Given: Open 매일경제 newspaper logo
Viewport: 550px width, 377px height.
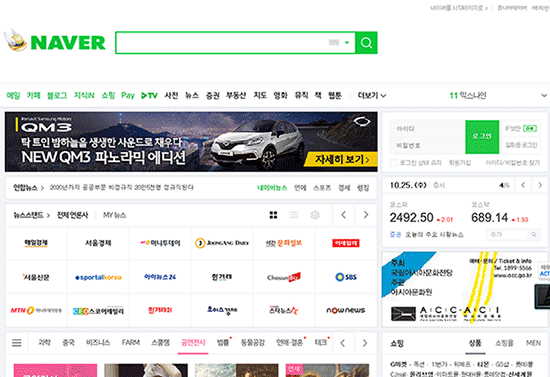Looking at the screenshot, I should tap(36, 243).
